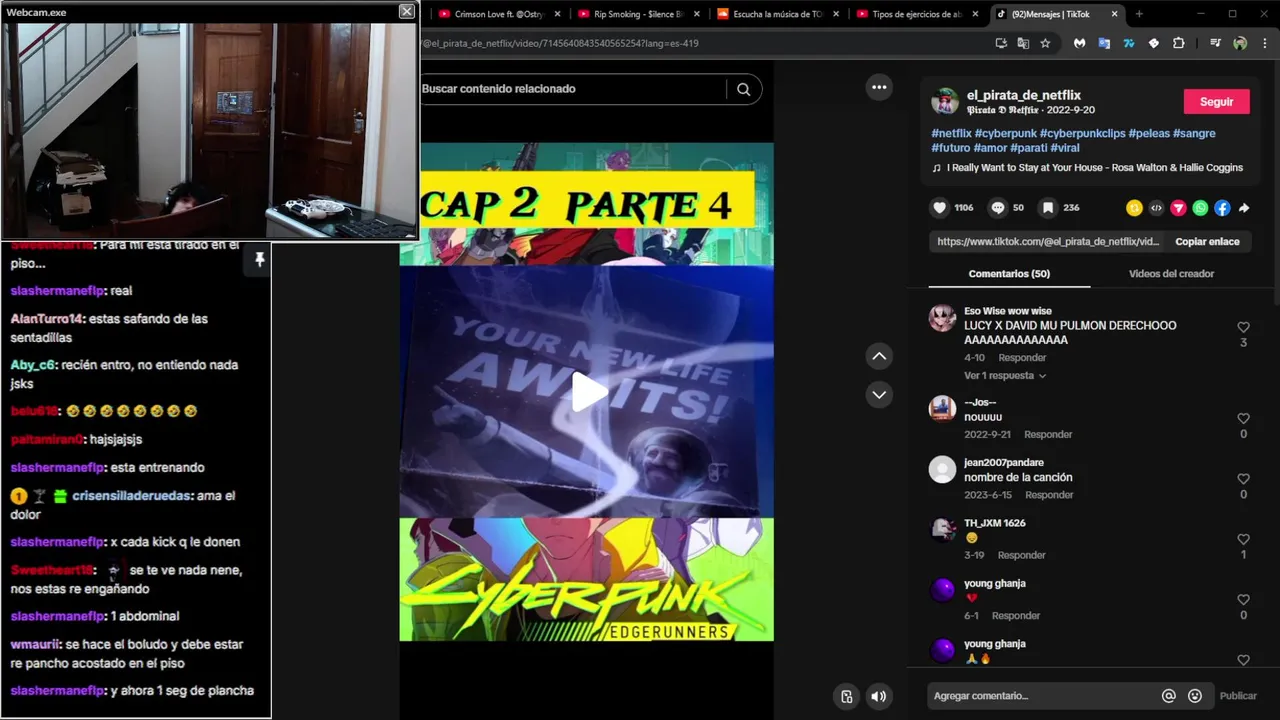
Task: Share via Facebook icon
Action: tap(1222, 208)
